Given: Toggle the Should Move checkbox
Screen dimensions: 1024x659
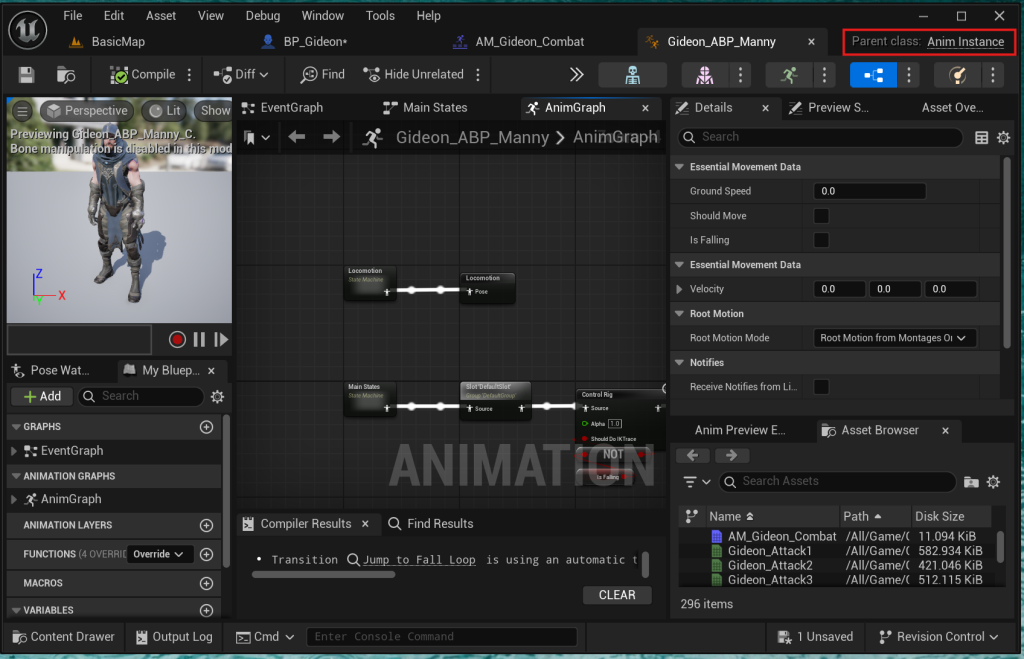Looking at the screenshot, I should 821,216.
